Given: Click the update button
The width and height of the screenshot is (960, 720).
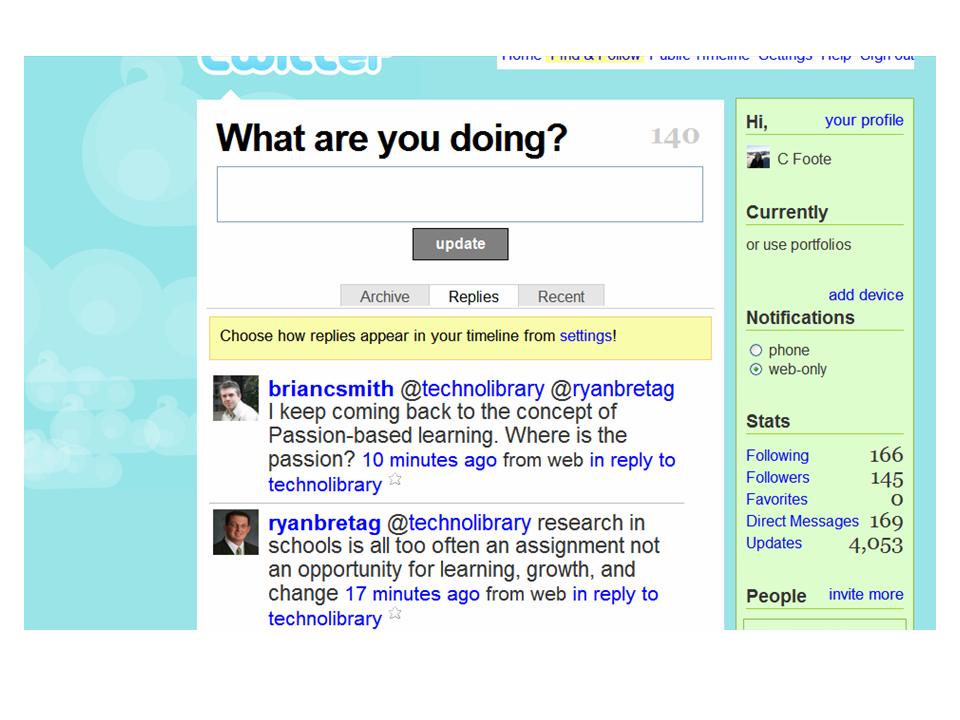Looking at the screenshot, I should point(460,244).
